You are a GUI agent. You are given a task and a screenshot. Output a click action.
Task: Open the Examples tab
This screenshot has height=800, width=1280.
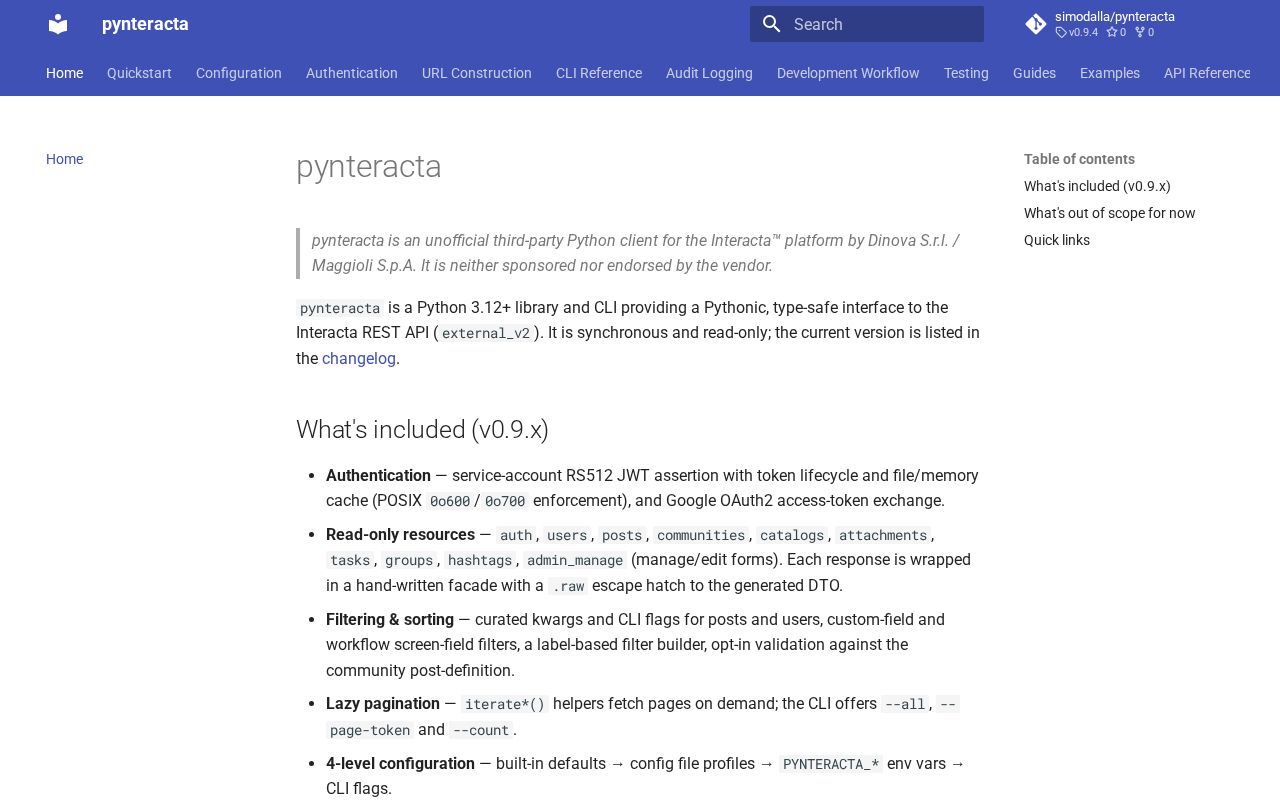[1110, 73]
